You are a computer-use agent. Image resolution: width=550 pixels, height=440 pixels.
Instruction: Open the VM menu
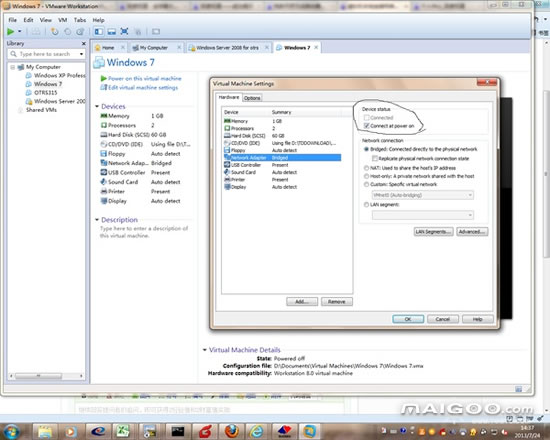[x=62, y=20]
